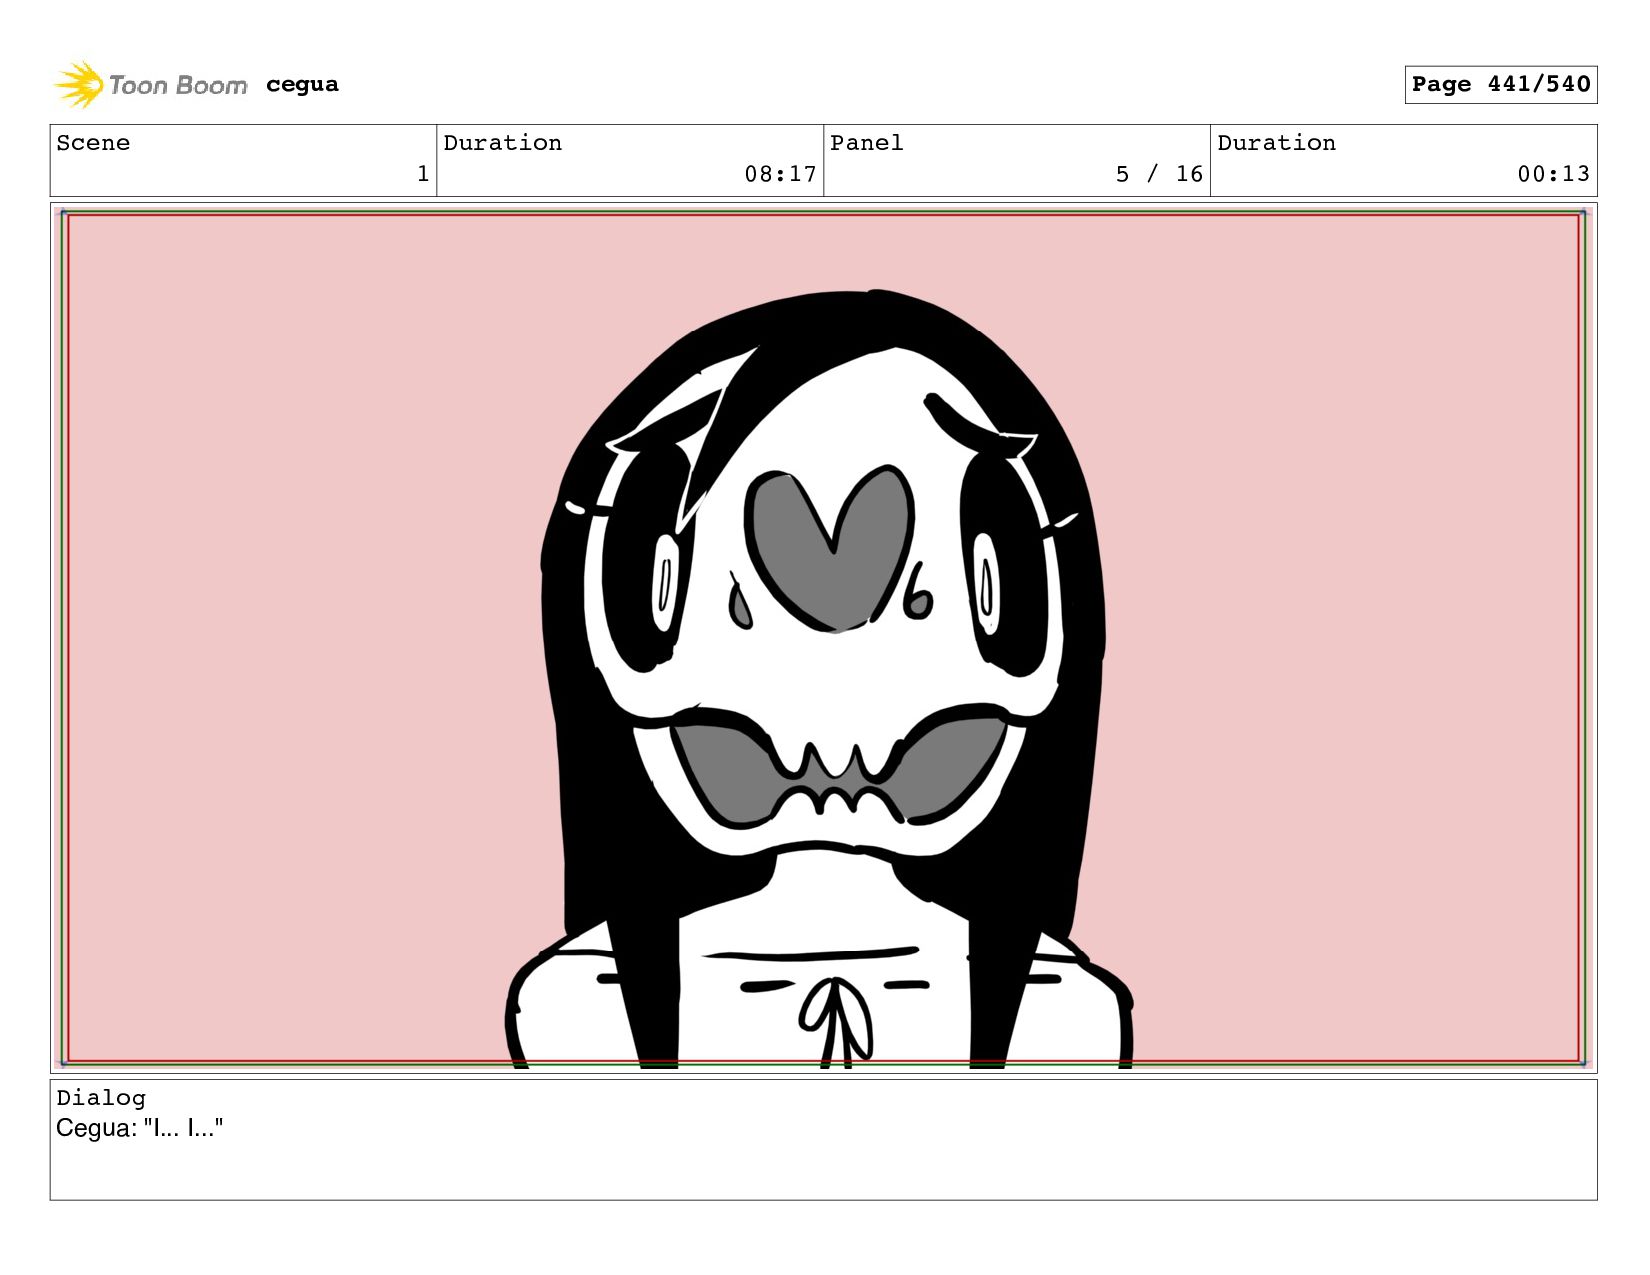Click the dialog line 'Cegua: "I... I..."'
The image size is (1650, 1275).
coord(139,1128)
